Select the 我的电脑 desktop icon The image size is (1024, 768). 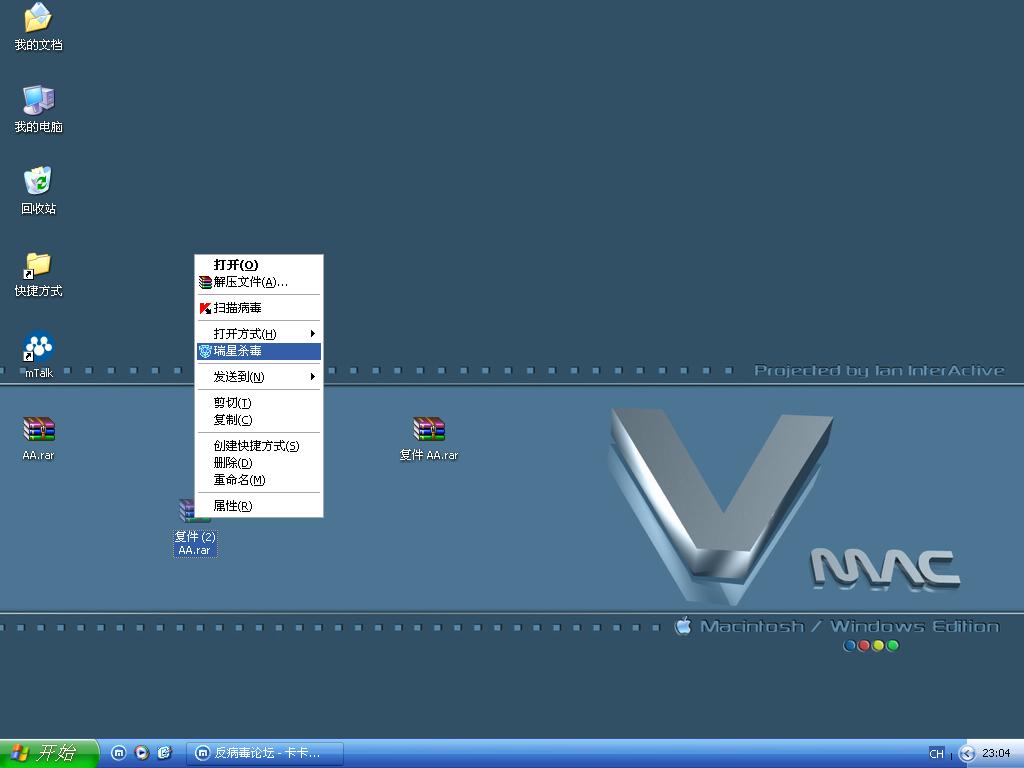[x=38, y=109]
